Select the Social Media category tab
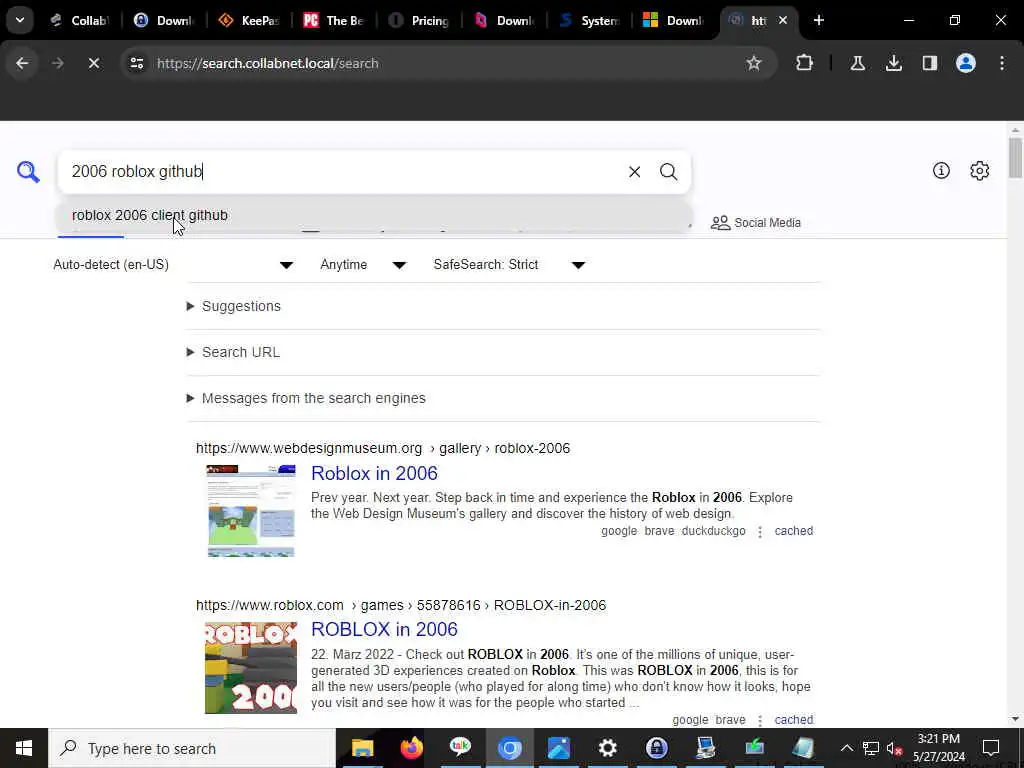This screenshot has height=768, width=1024. [x=756, y=223]
